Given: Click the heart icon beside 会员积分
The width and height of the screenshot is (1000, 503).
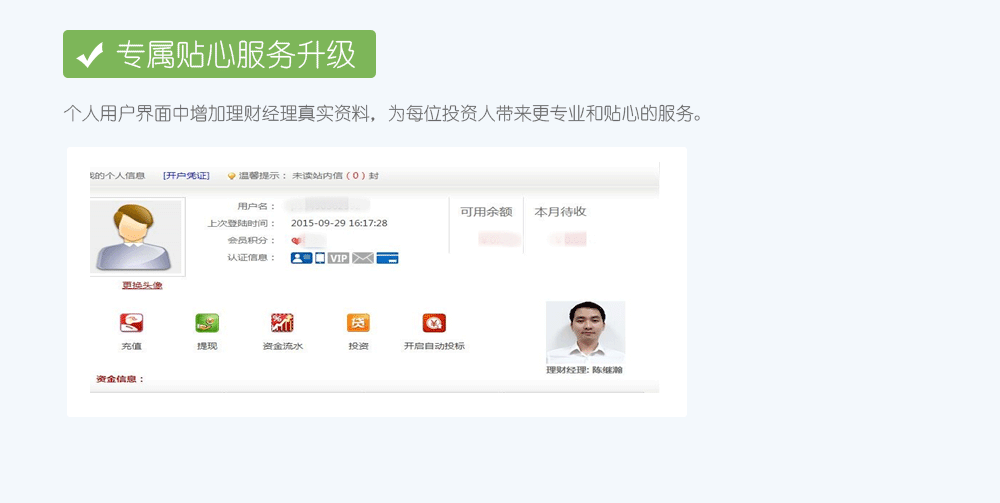Looking at the screenshot, I should [296, 241].
